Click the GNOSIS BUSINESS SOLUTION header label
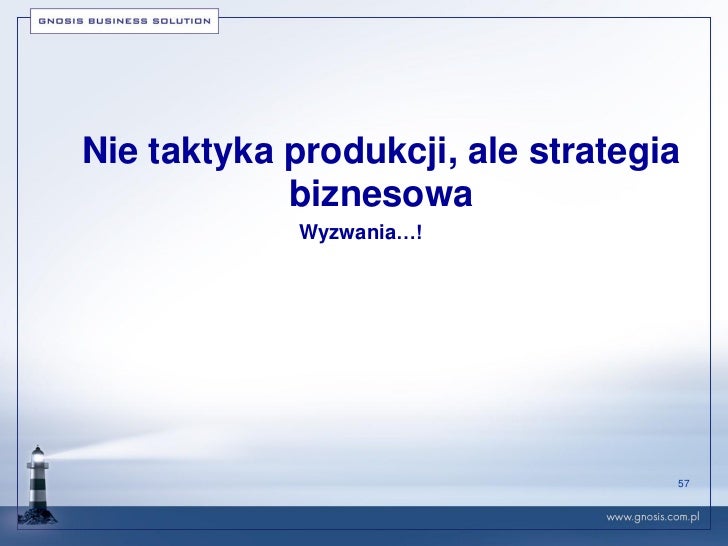Image resolution: width=728 pixels, height=546 pixels. pyautogui.click(x=124, y=21)
